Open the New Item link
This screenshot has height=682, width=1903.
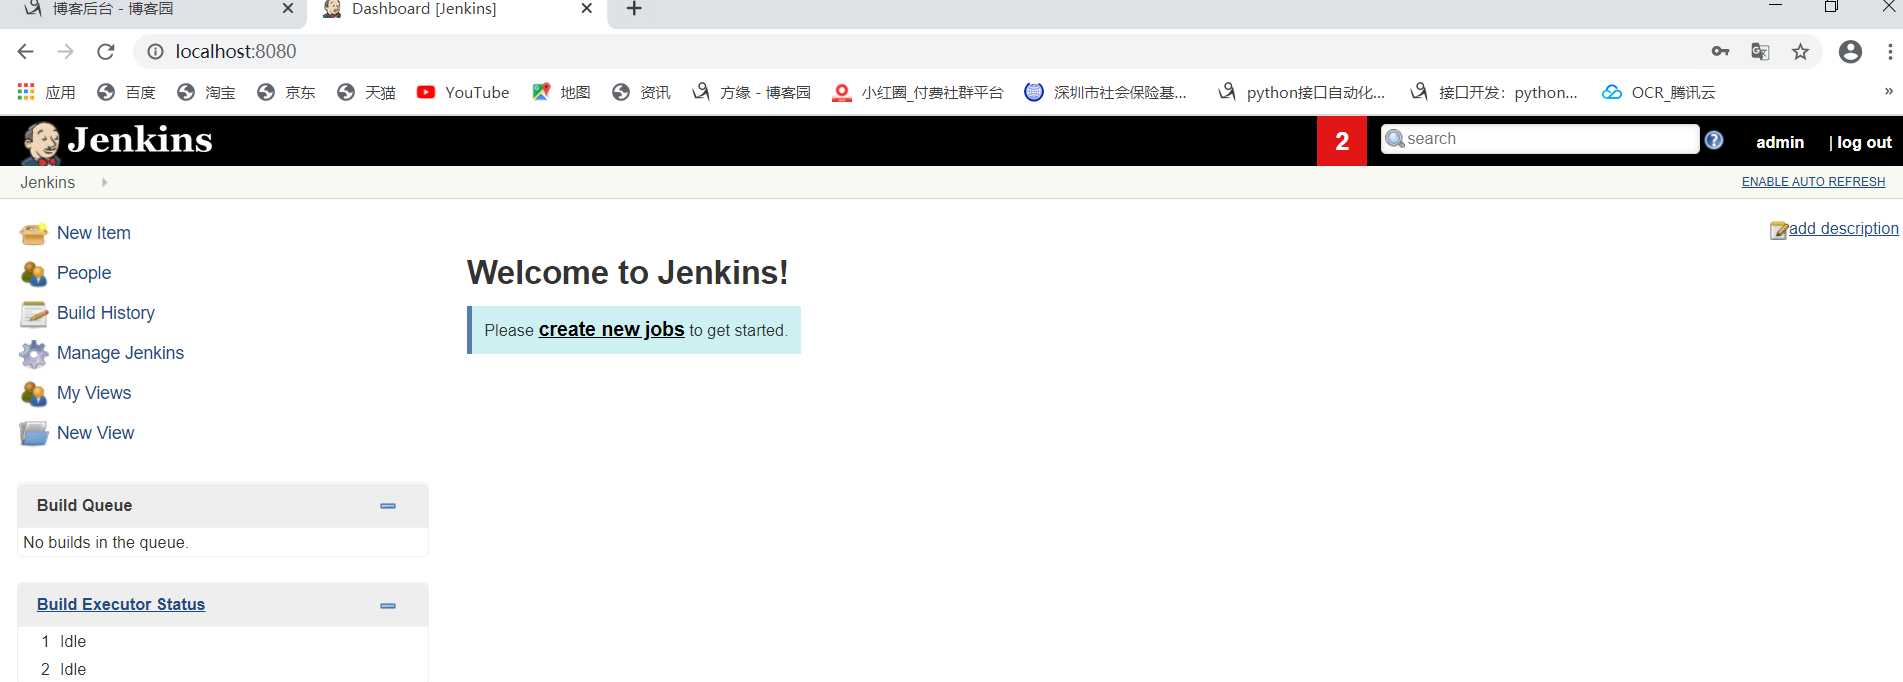(94, 233)
